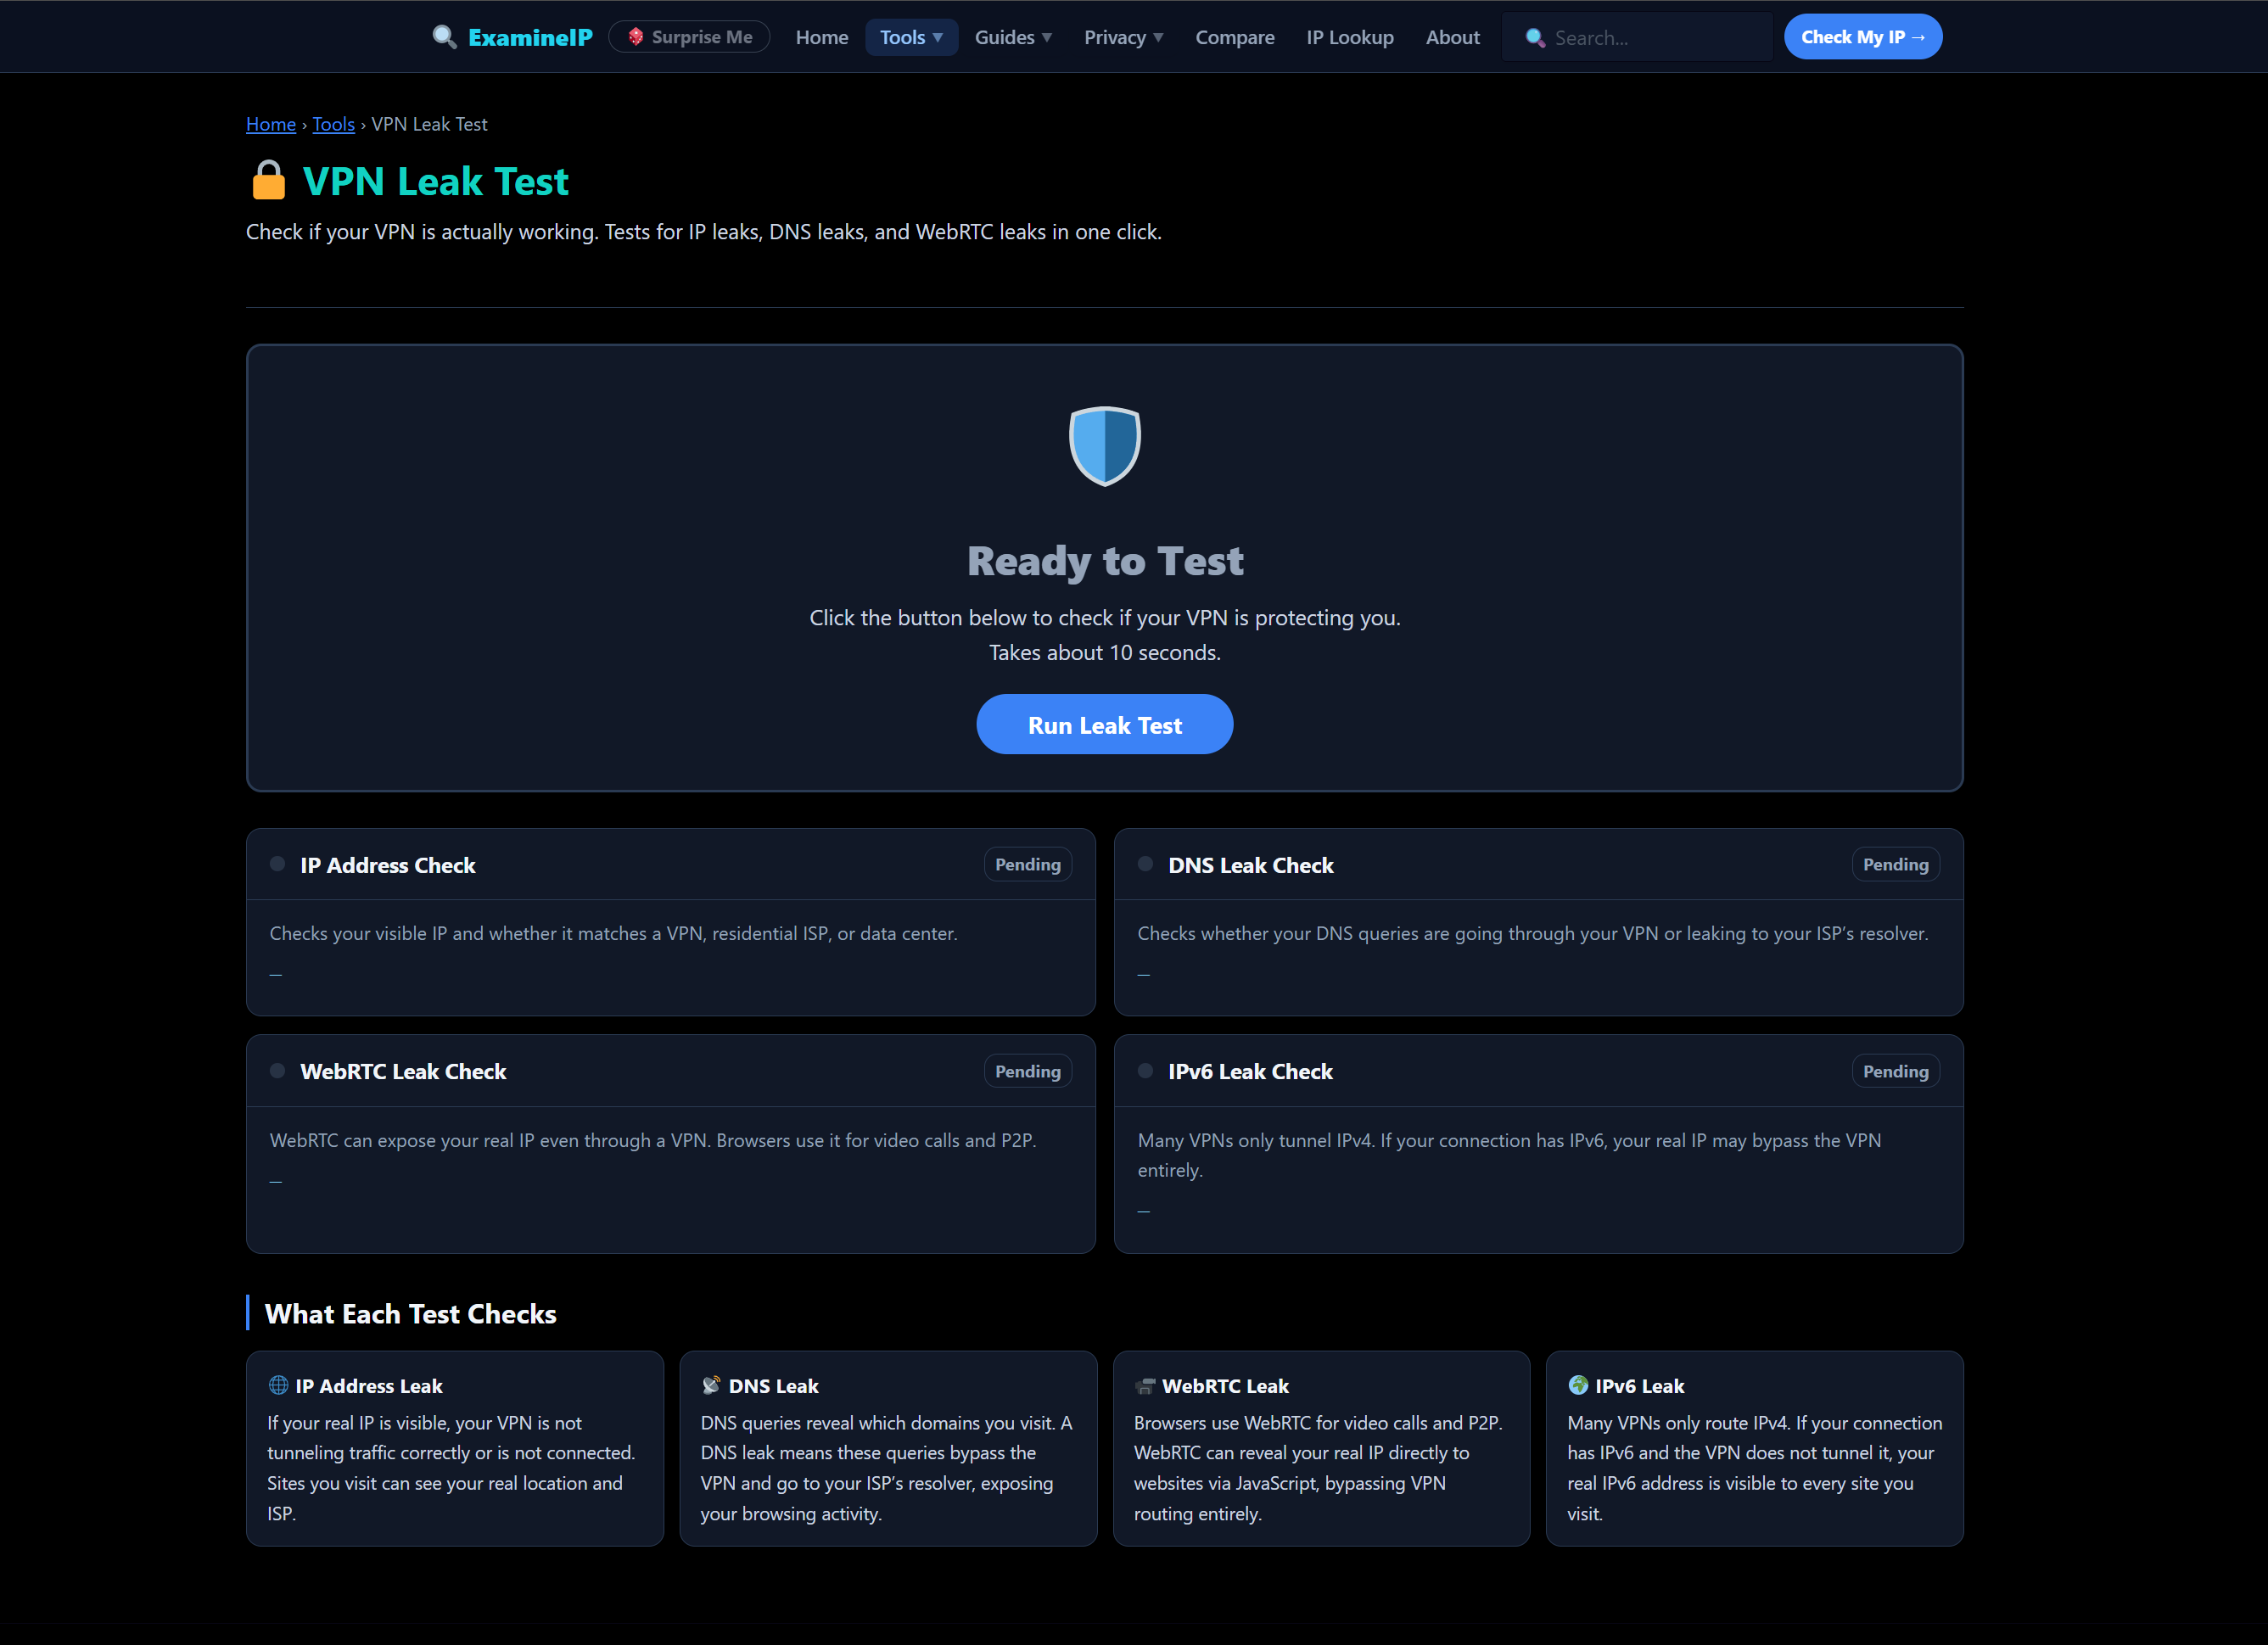Click the Surprise Me dice icon
Screen dimensions: 2268x1645
coord(636,37)
